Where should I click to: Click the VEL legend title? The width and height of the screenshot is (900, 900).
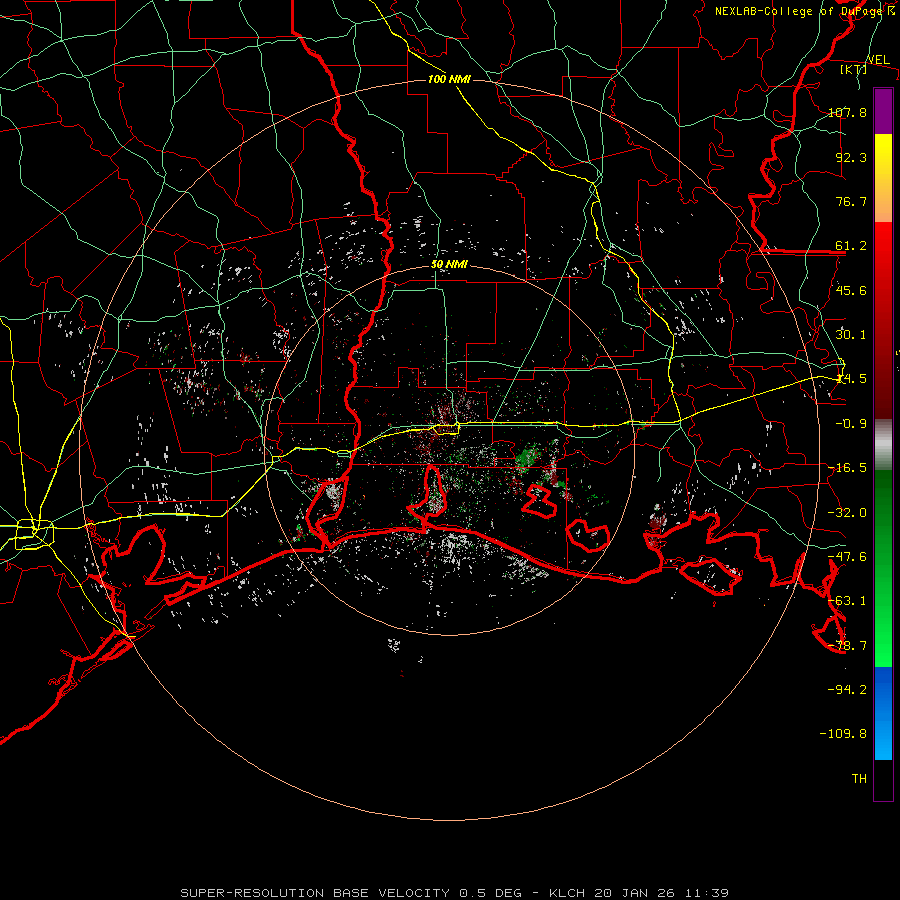[x=878, y=60]
